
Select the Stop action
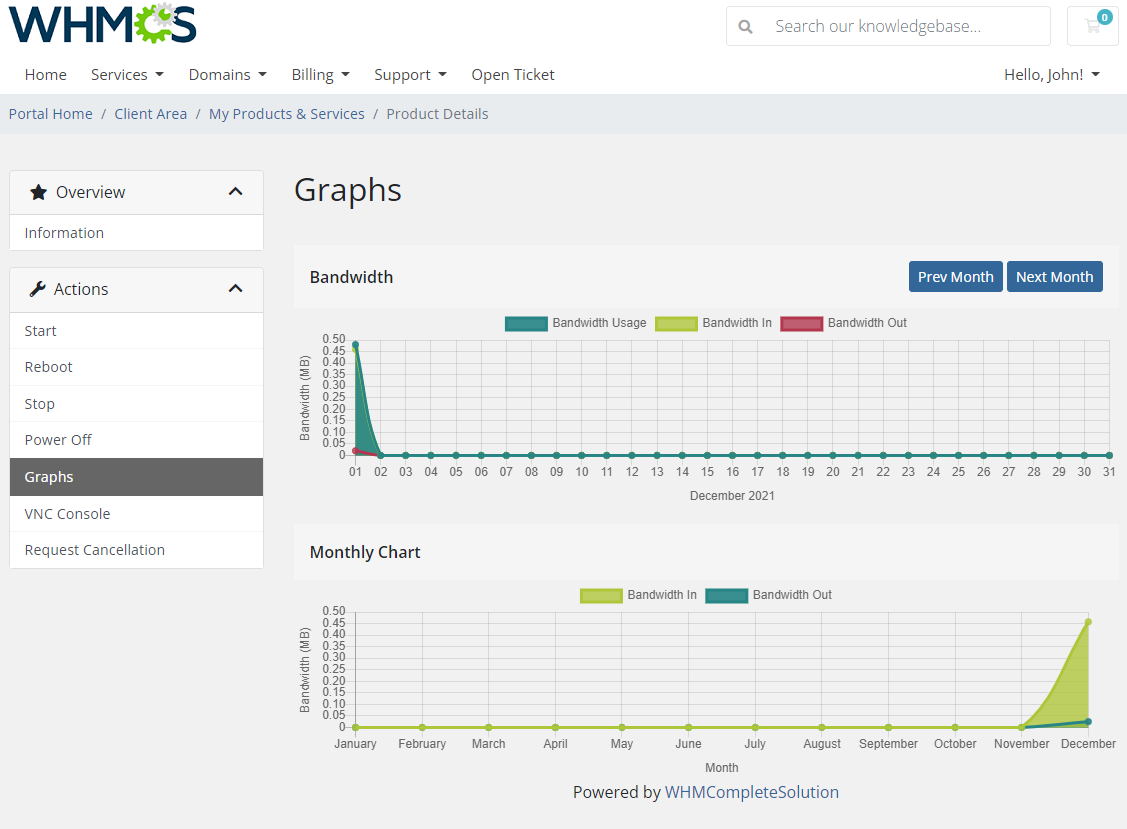(137, 404)
